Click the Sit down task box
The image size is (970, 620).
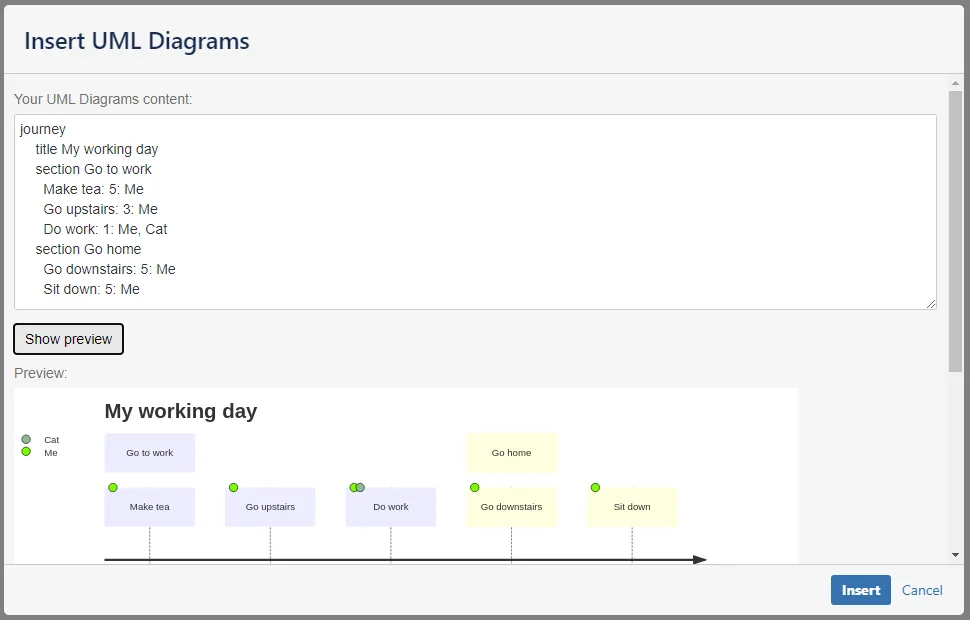coord(632,507)
